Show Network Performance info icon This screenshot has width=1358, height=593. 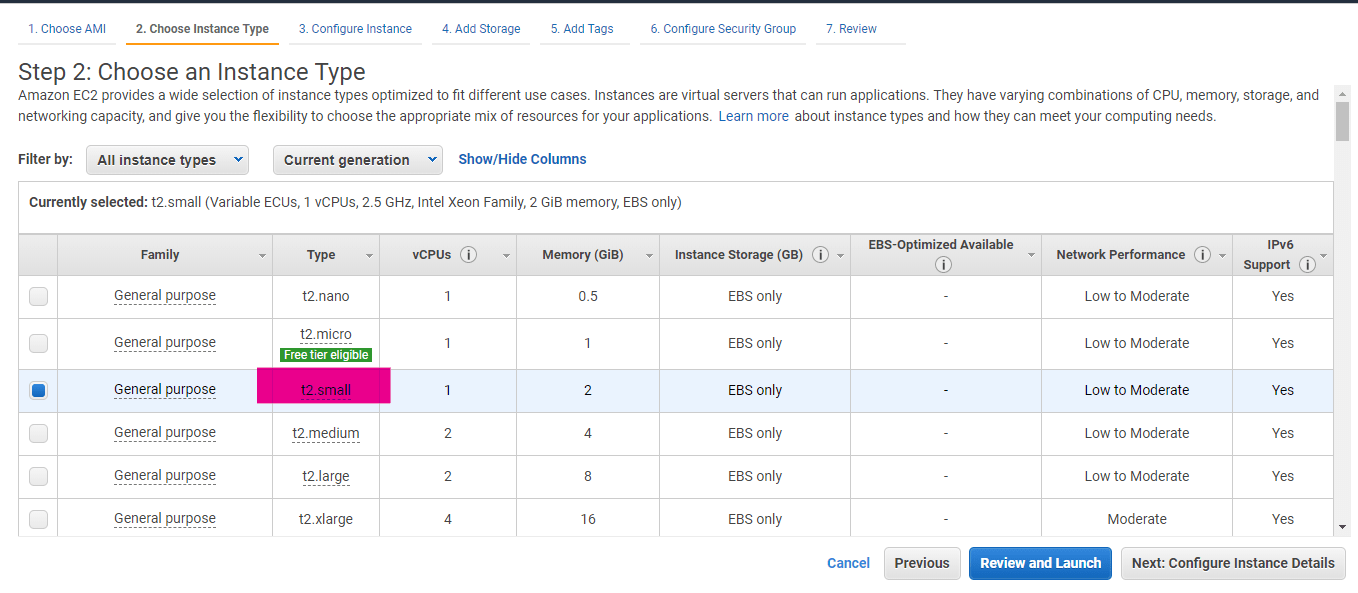tap(1203, 255)
